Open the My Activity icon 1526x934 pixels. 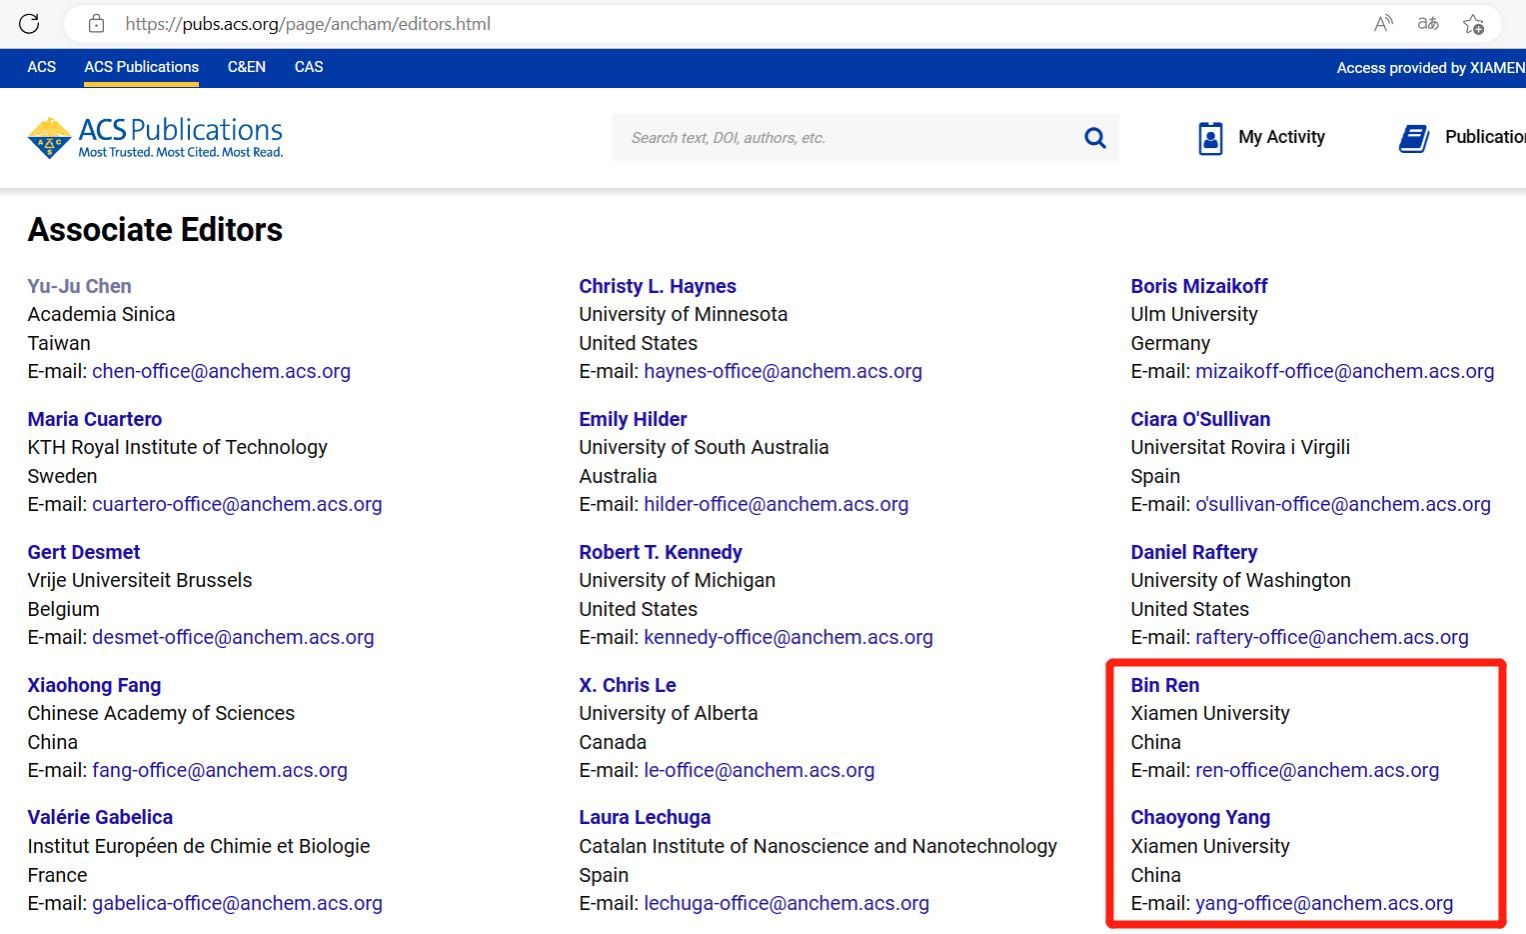[1210, 138]
